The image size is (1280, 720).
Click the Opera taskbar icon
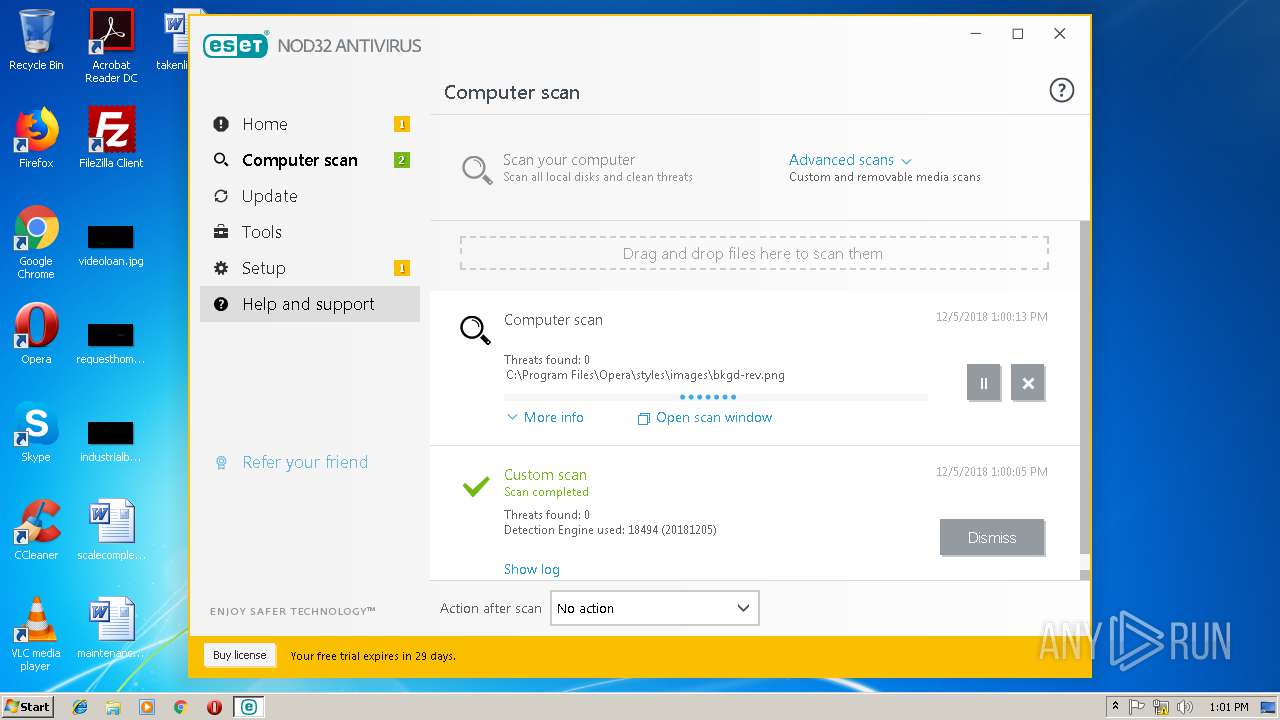(x=214, y=707)
